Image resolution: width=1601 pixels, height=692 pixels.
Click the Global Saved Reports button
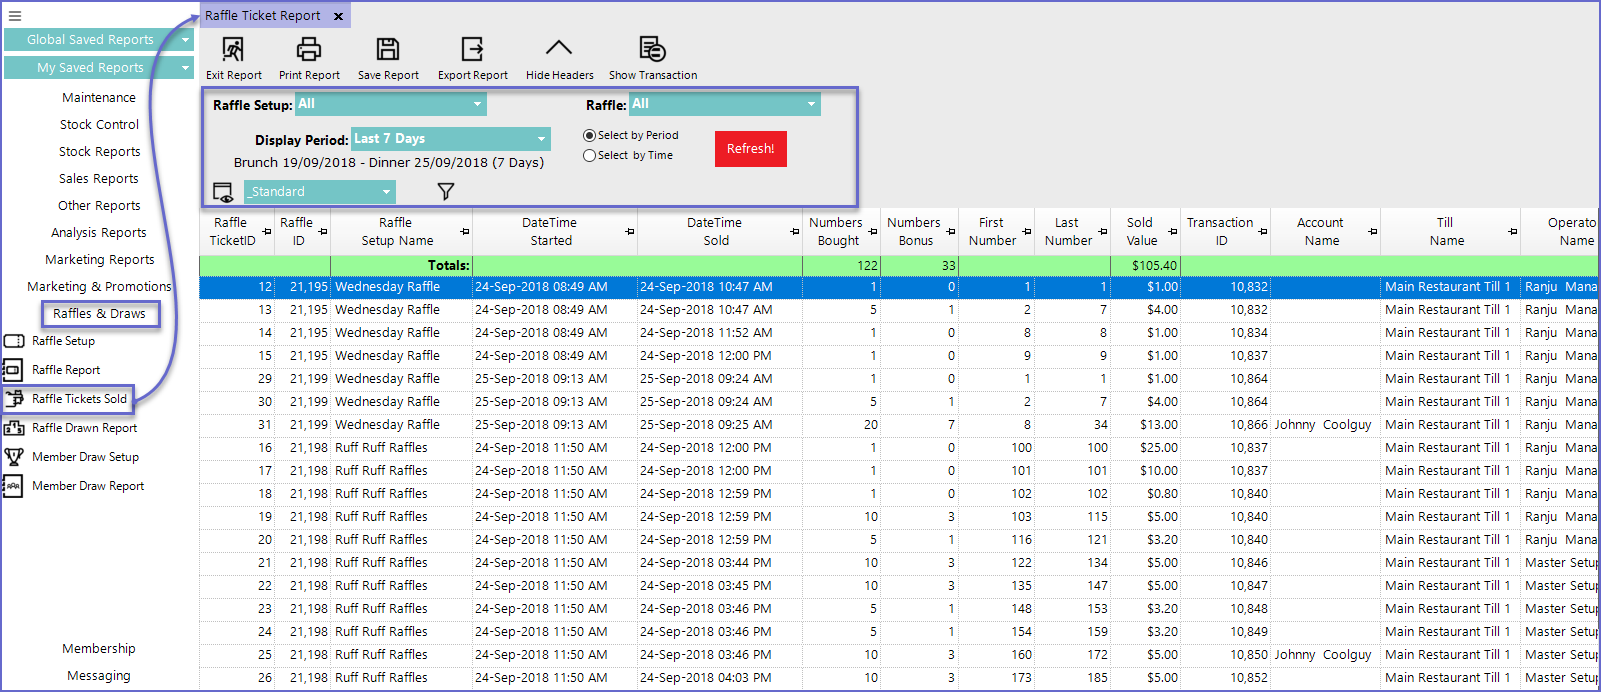(90, 40)
